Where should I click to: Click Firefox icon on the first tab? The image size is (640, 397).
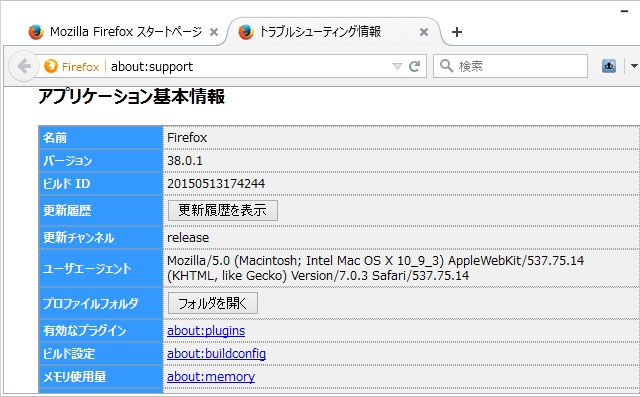coord(36,32)
